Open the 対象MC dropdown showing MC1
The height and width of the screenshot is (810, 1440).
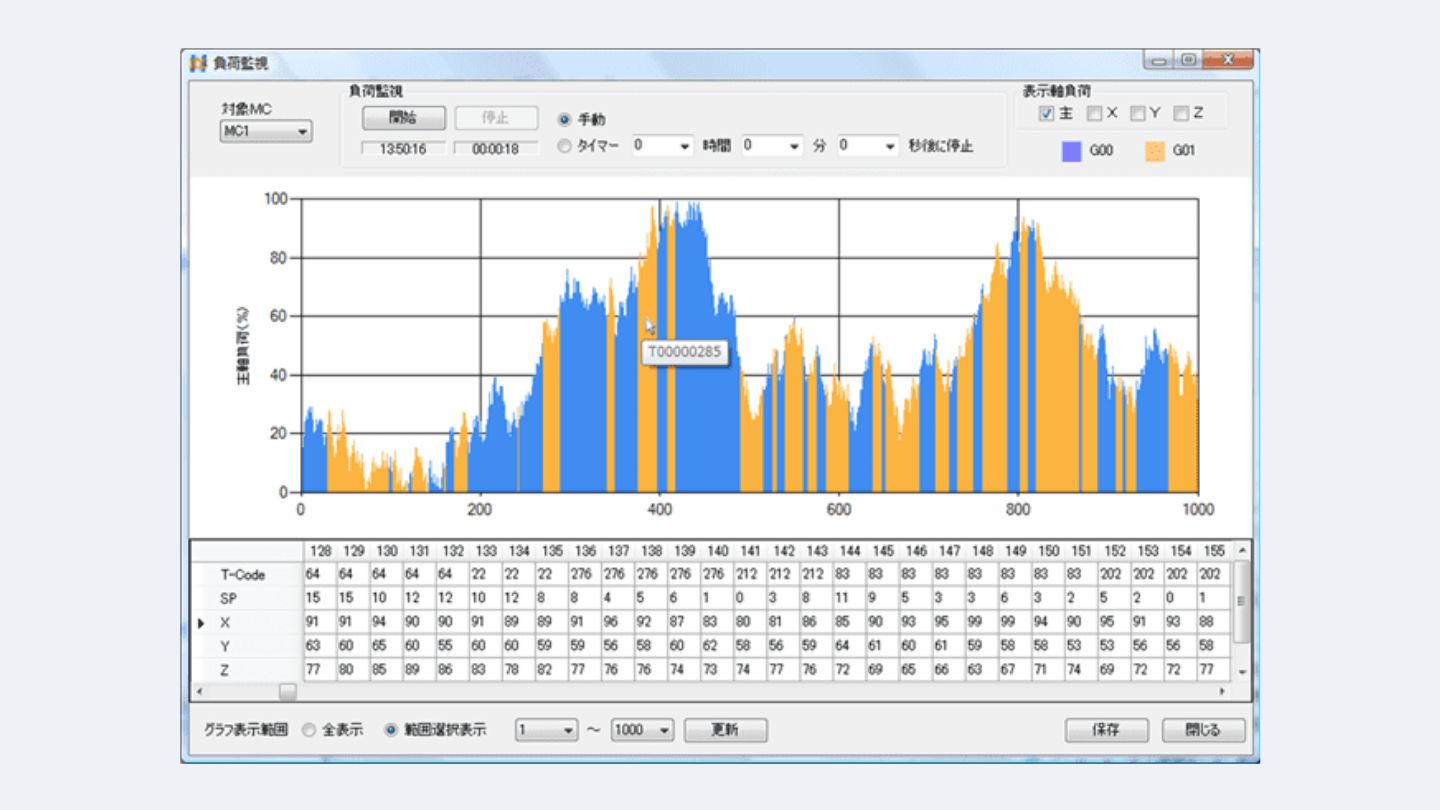[266, 132]
